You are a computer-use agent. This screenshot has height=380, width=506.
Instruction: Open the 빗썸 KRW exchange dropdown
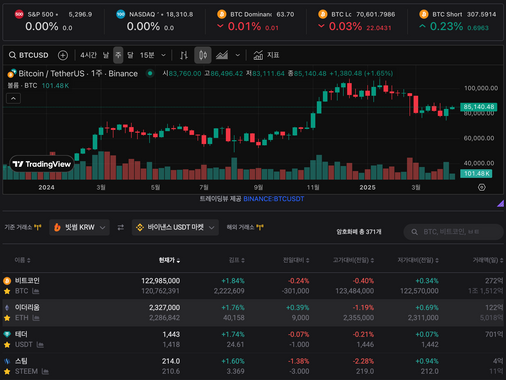pos(79,227)
